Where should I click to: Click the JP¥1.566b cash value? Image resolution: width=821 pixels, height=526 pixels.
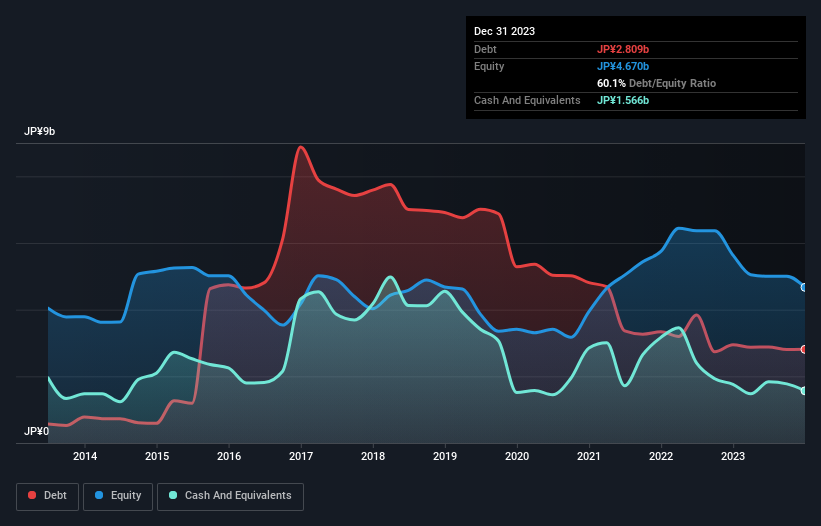pyautogui.click(x=623, y=100)
